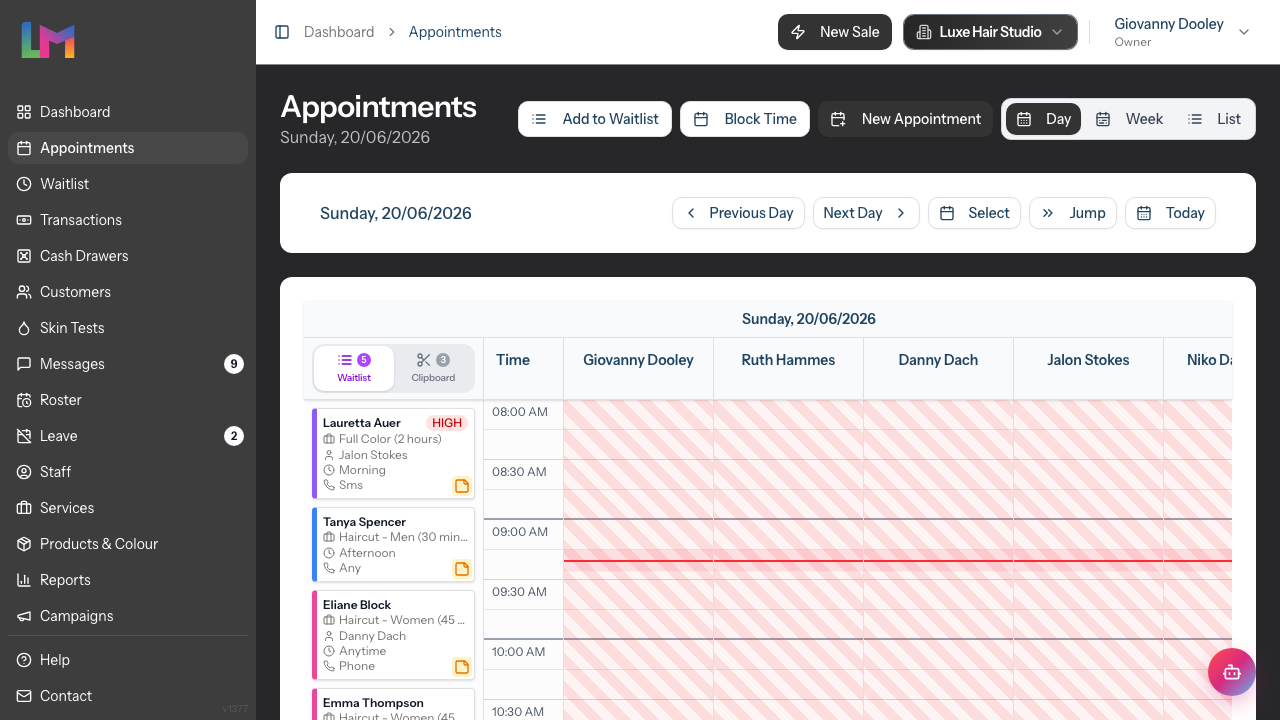Image resolution: width=1280 pixels, height=720 pixels.
Task: Expand the Giovanny Dooley user menu
Action: pos(1182,32)
